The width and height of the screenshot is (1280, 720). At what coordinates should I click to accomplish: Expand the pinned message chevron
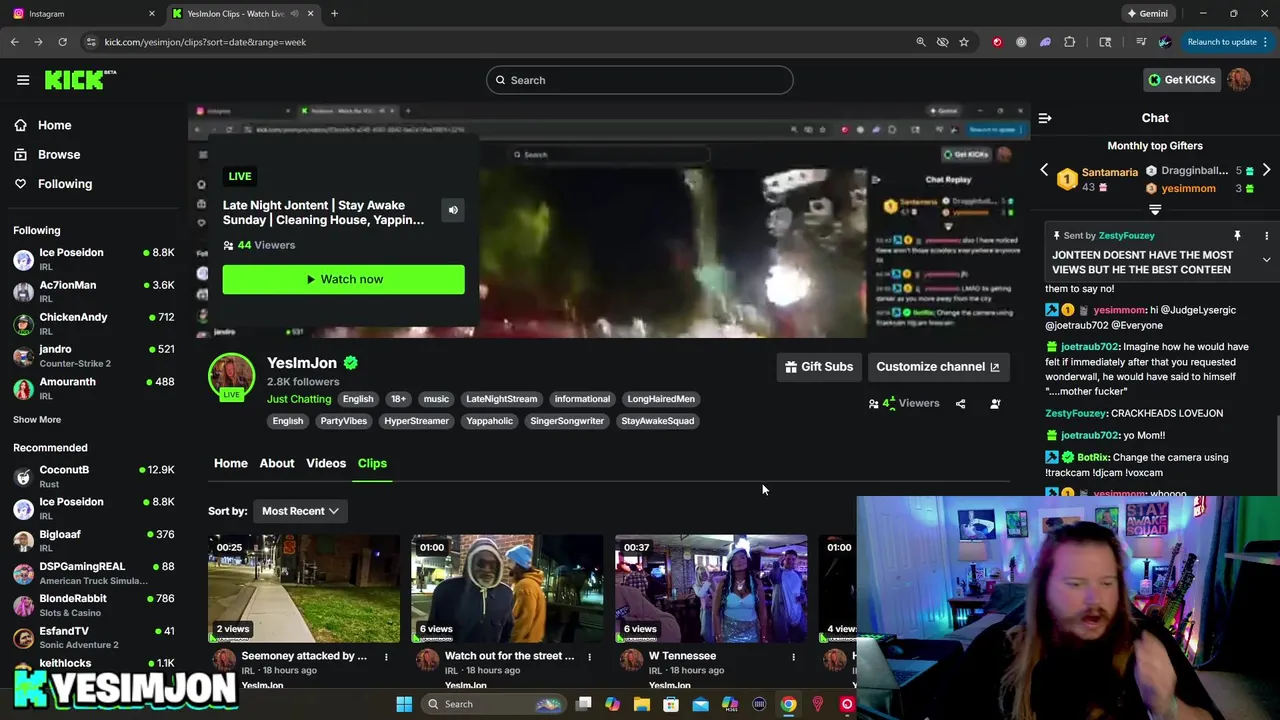click(x=1266, y=260)
